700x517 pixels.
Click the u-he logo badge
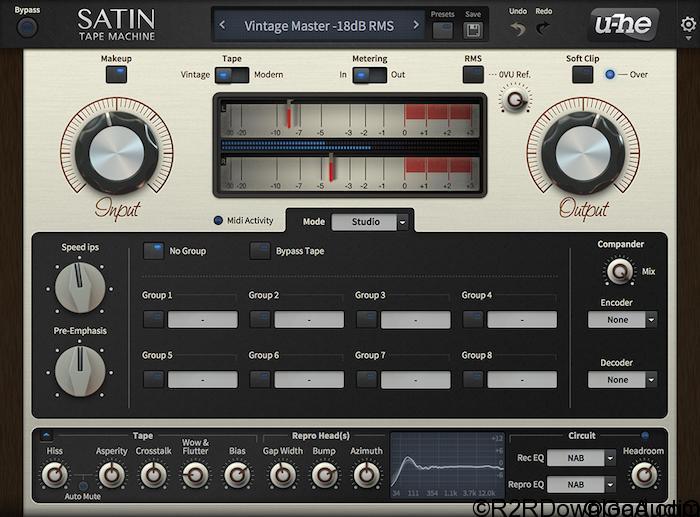pos(624,24)
